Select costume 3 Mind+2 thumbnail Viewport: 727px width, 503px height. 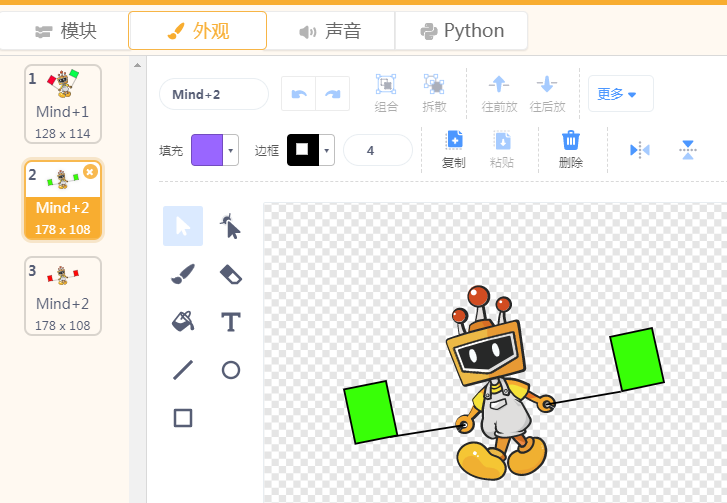pyautogui.click(x=63, y=296)
